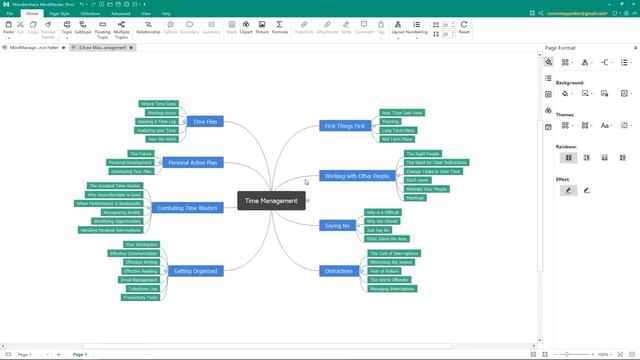
Task: Open the clipart panel icon in right sidebar
Action: (x=548, y=111)
